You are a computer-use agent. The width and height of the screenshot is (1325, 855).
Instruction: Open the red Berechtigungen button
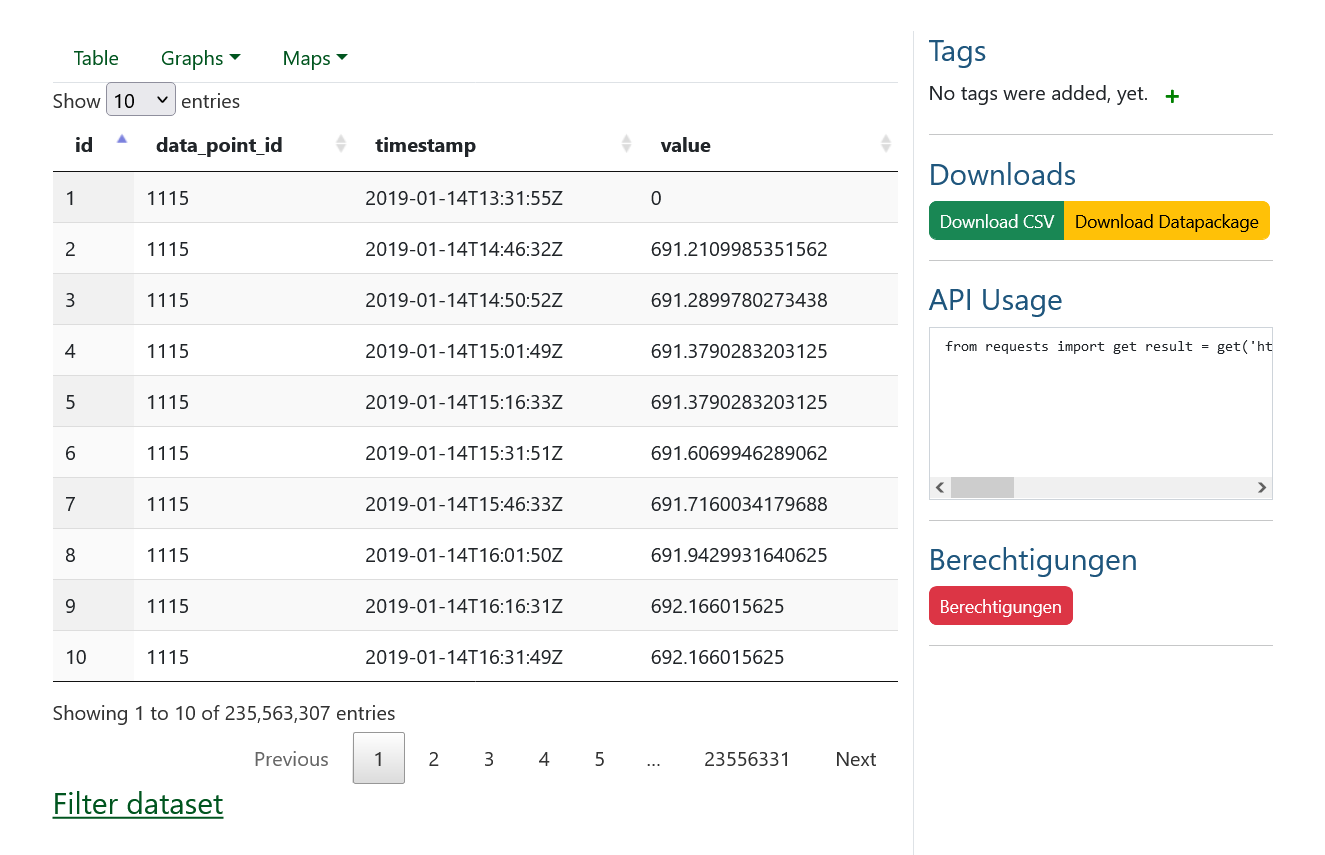1000,606
